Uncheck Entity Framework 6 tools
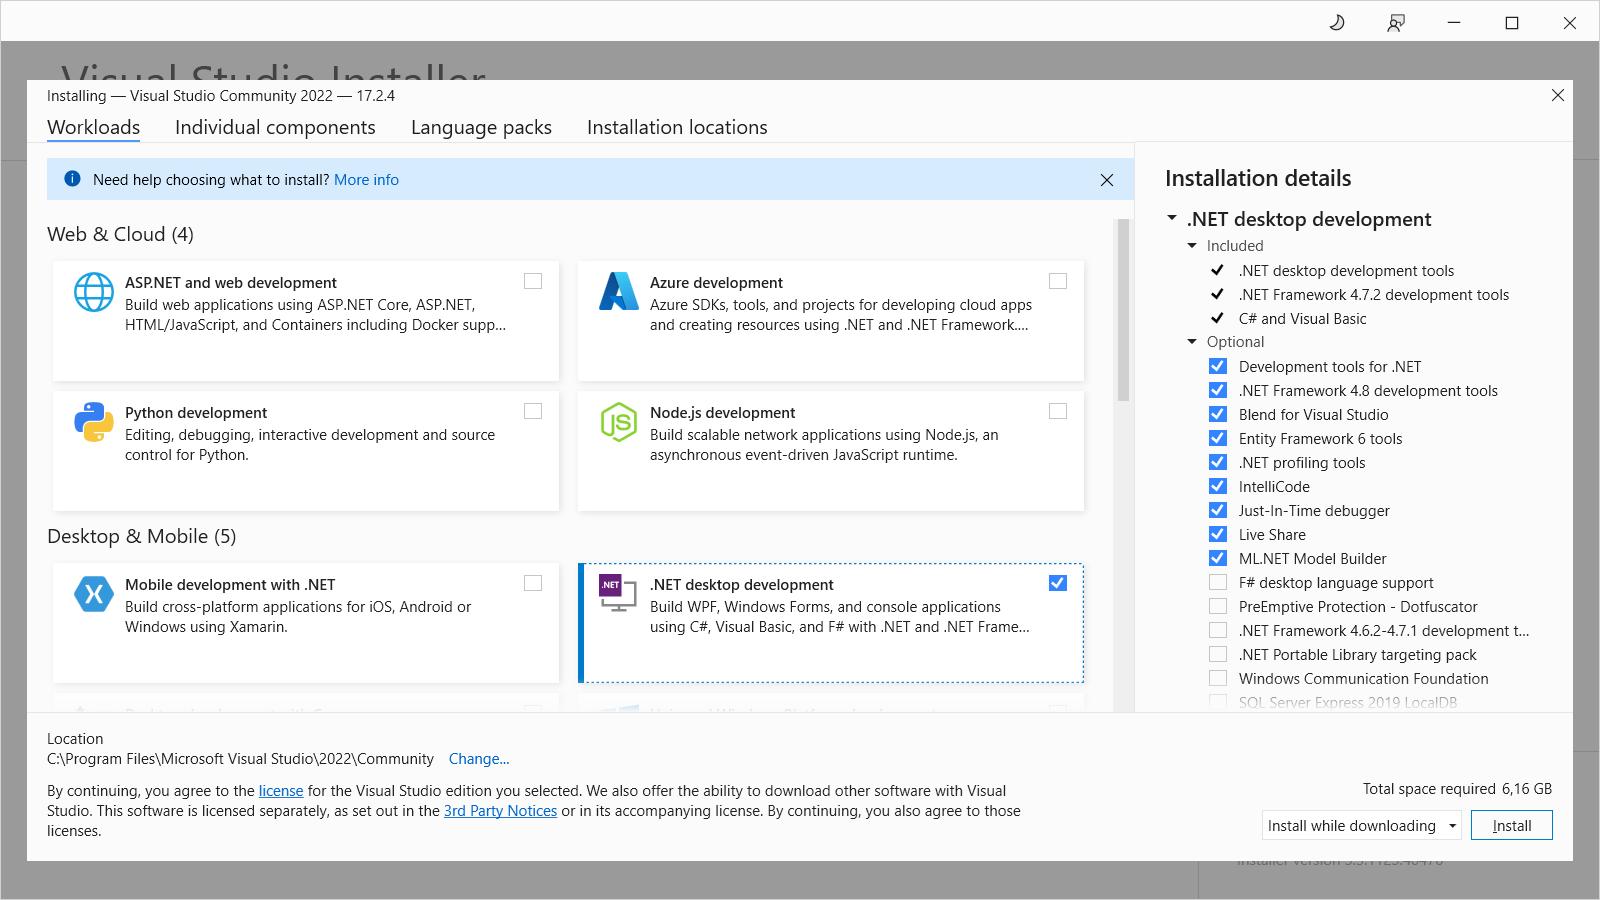The height and width of the screenshot is (900, 1600). coord(1218,438)
